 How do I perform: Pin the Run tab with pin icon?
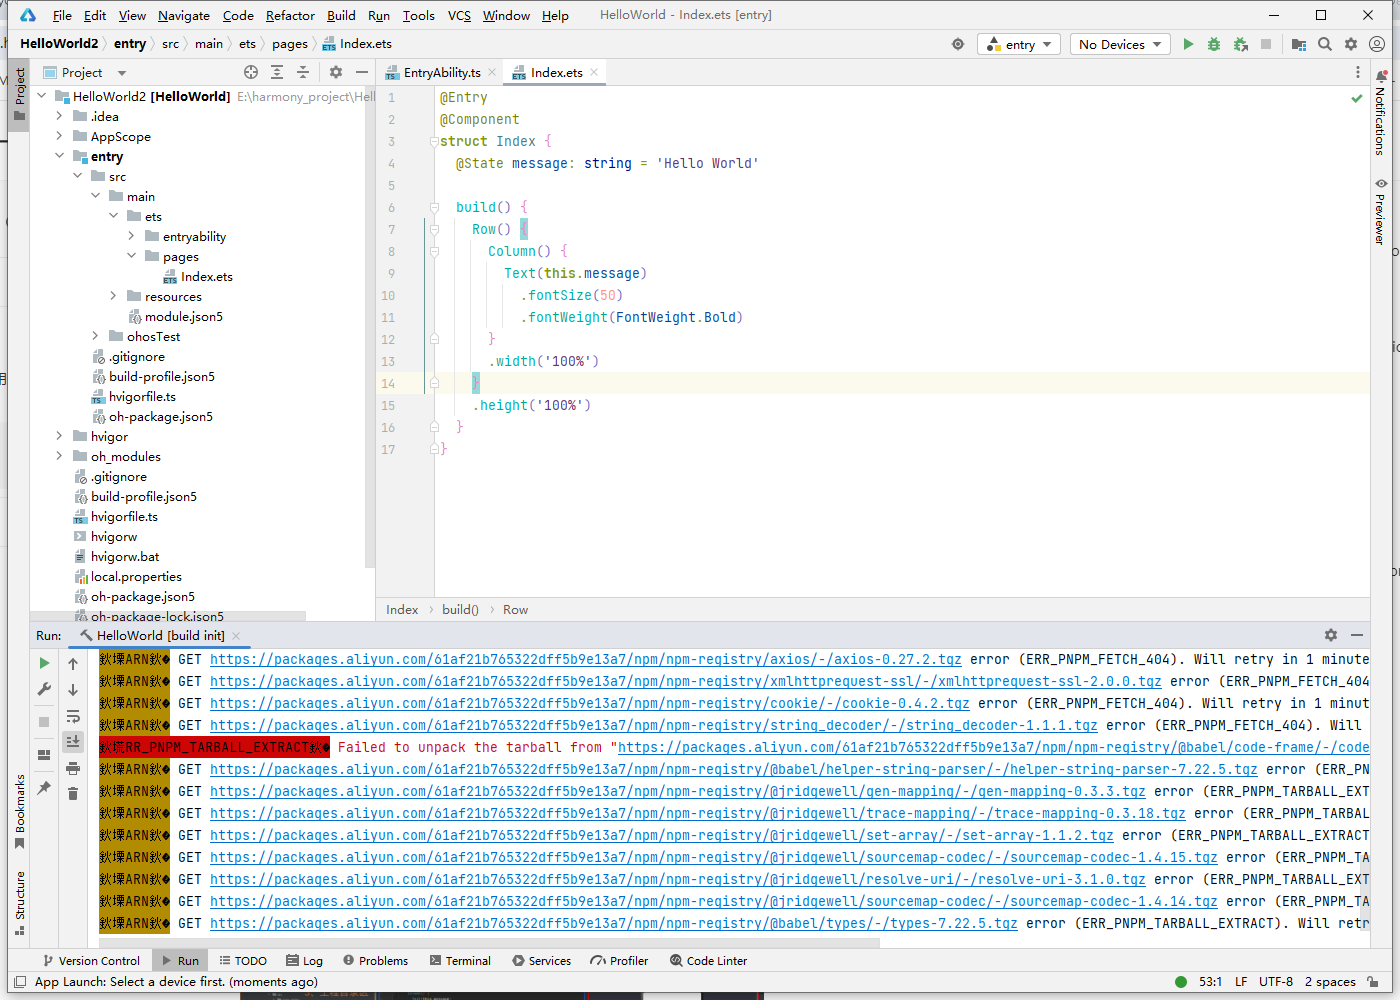(x=44, y=788)
